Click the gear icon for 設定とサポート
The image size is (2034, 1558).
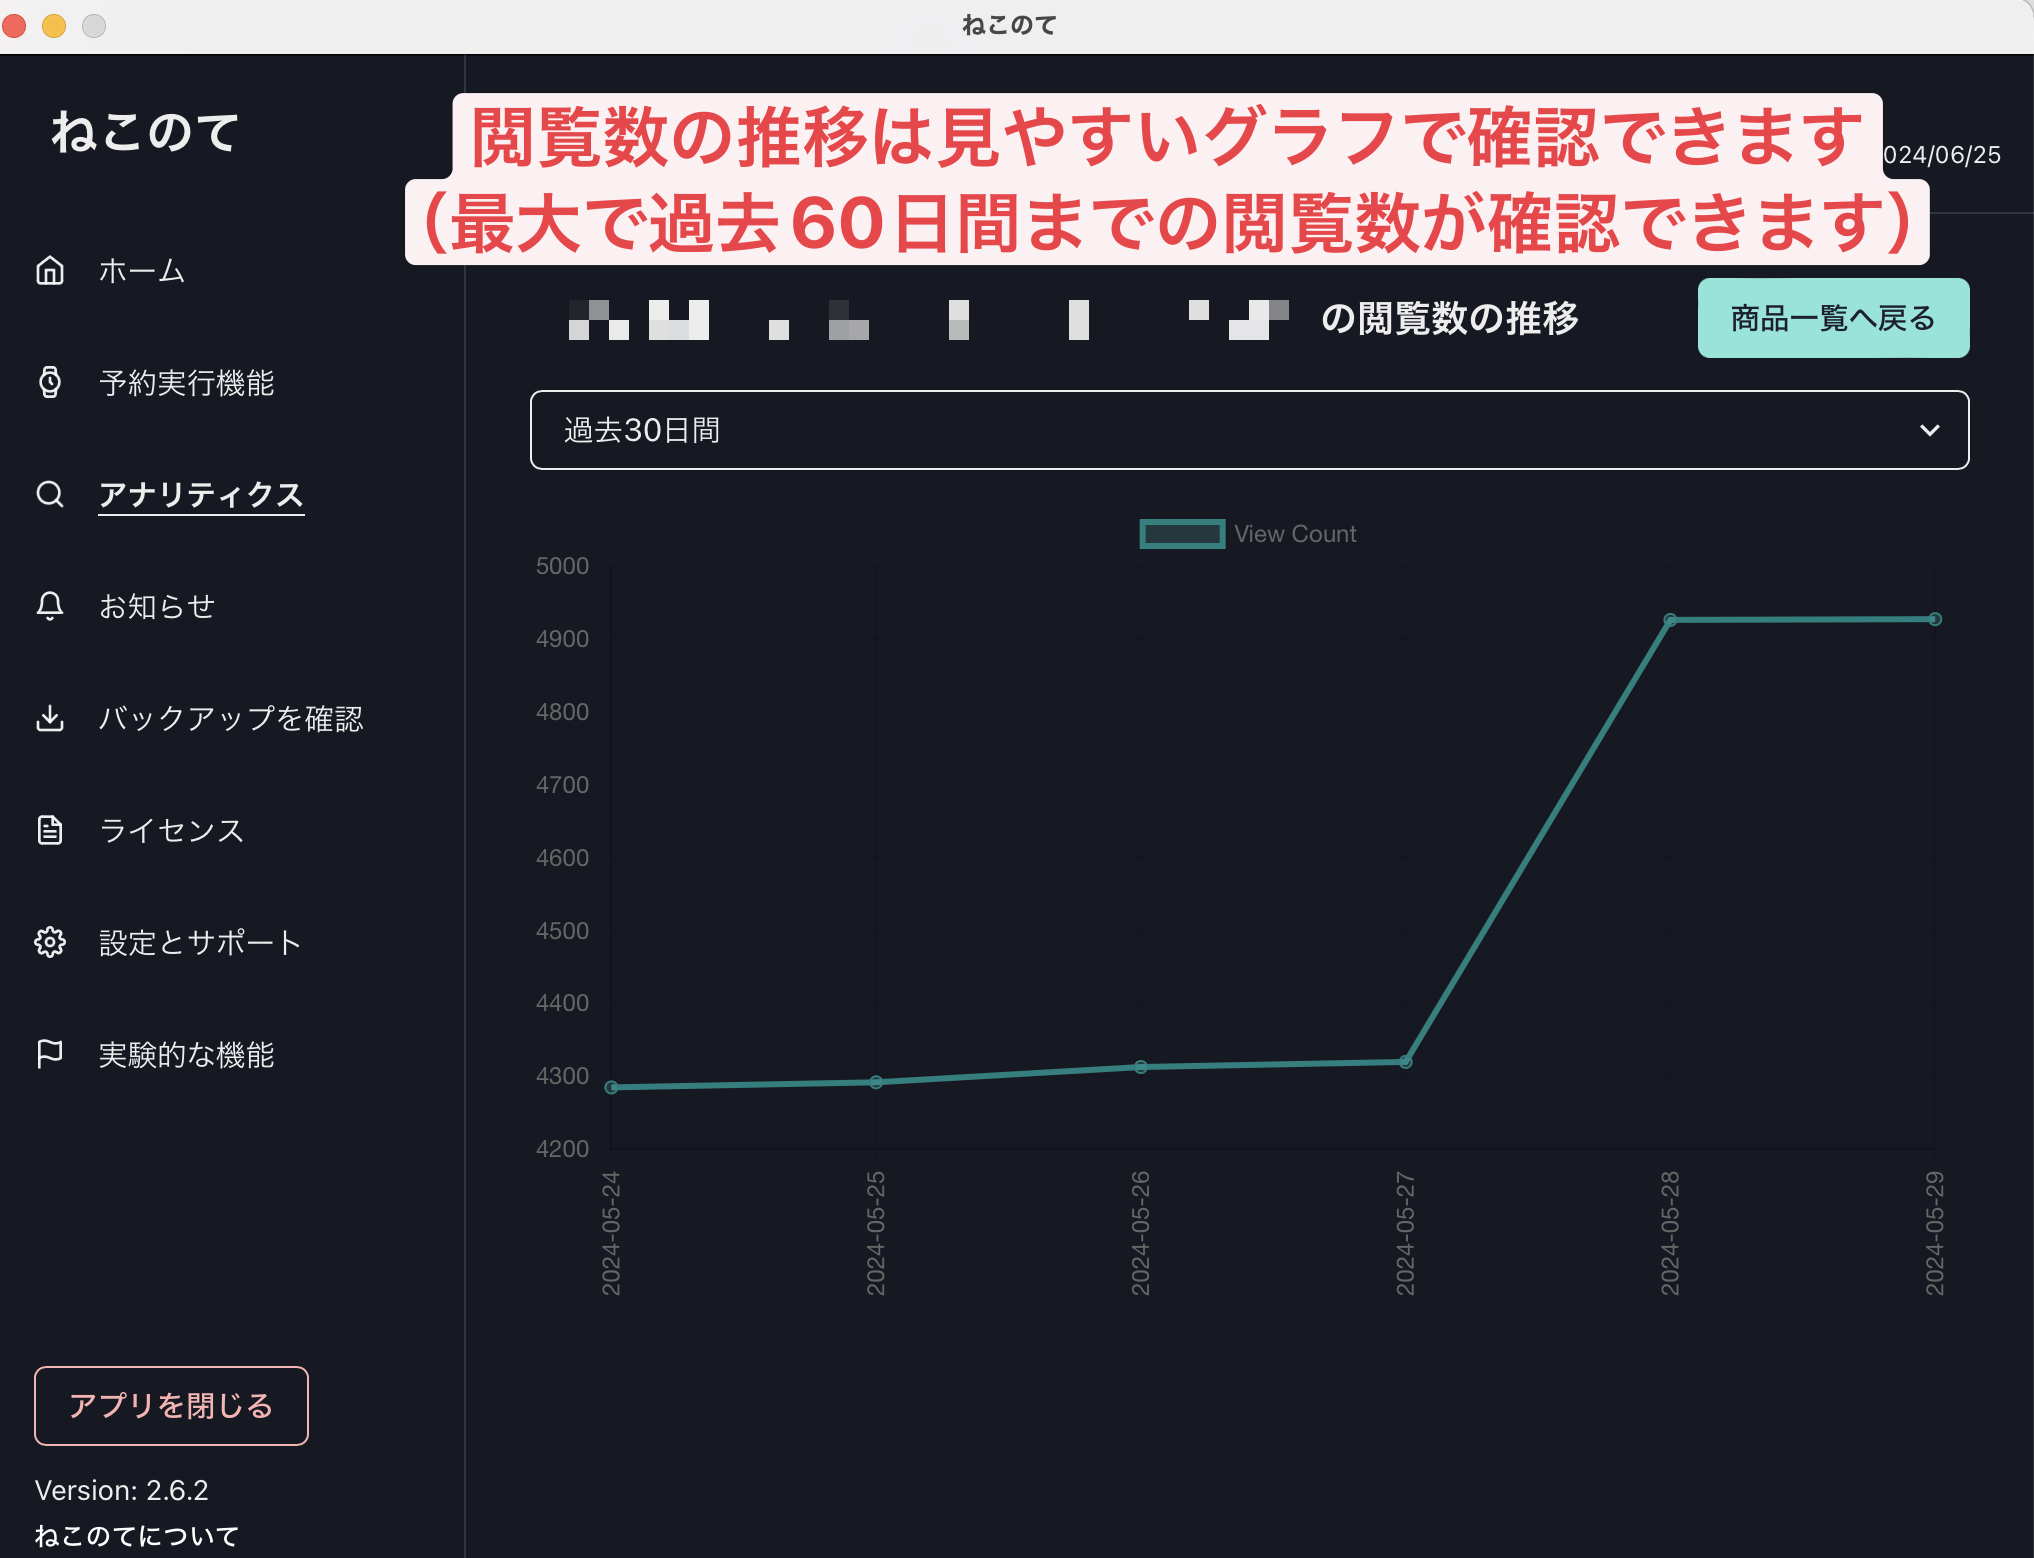(50, 942)
